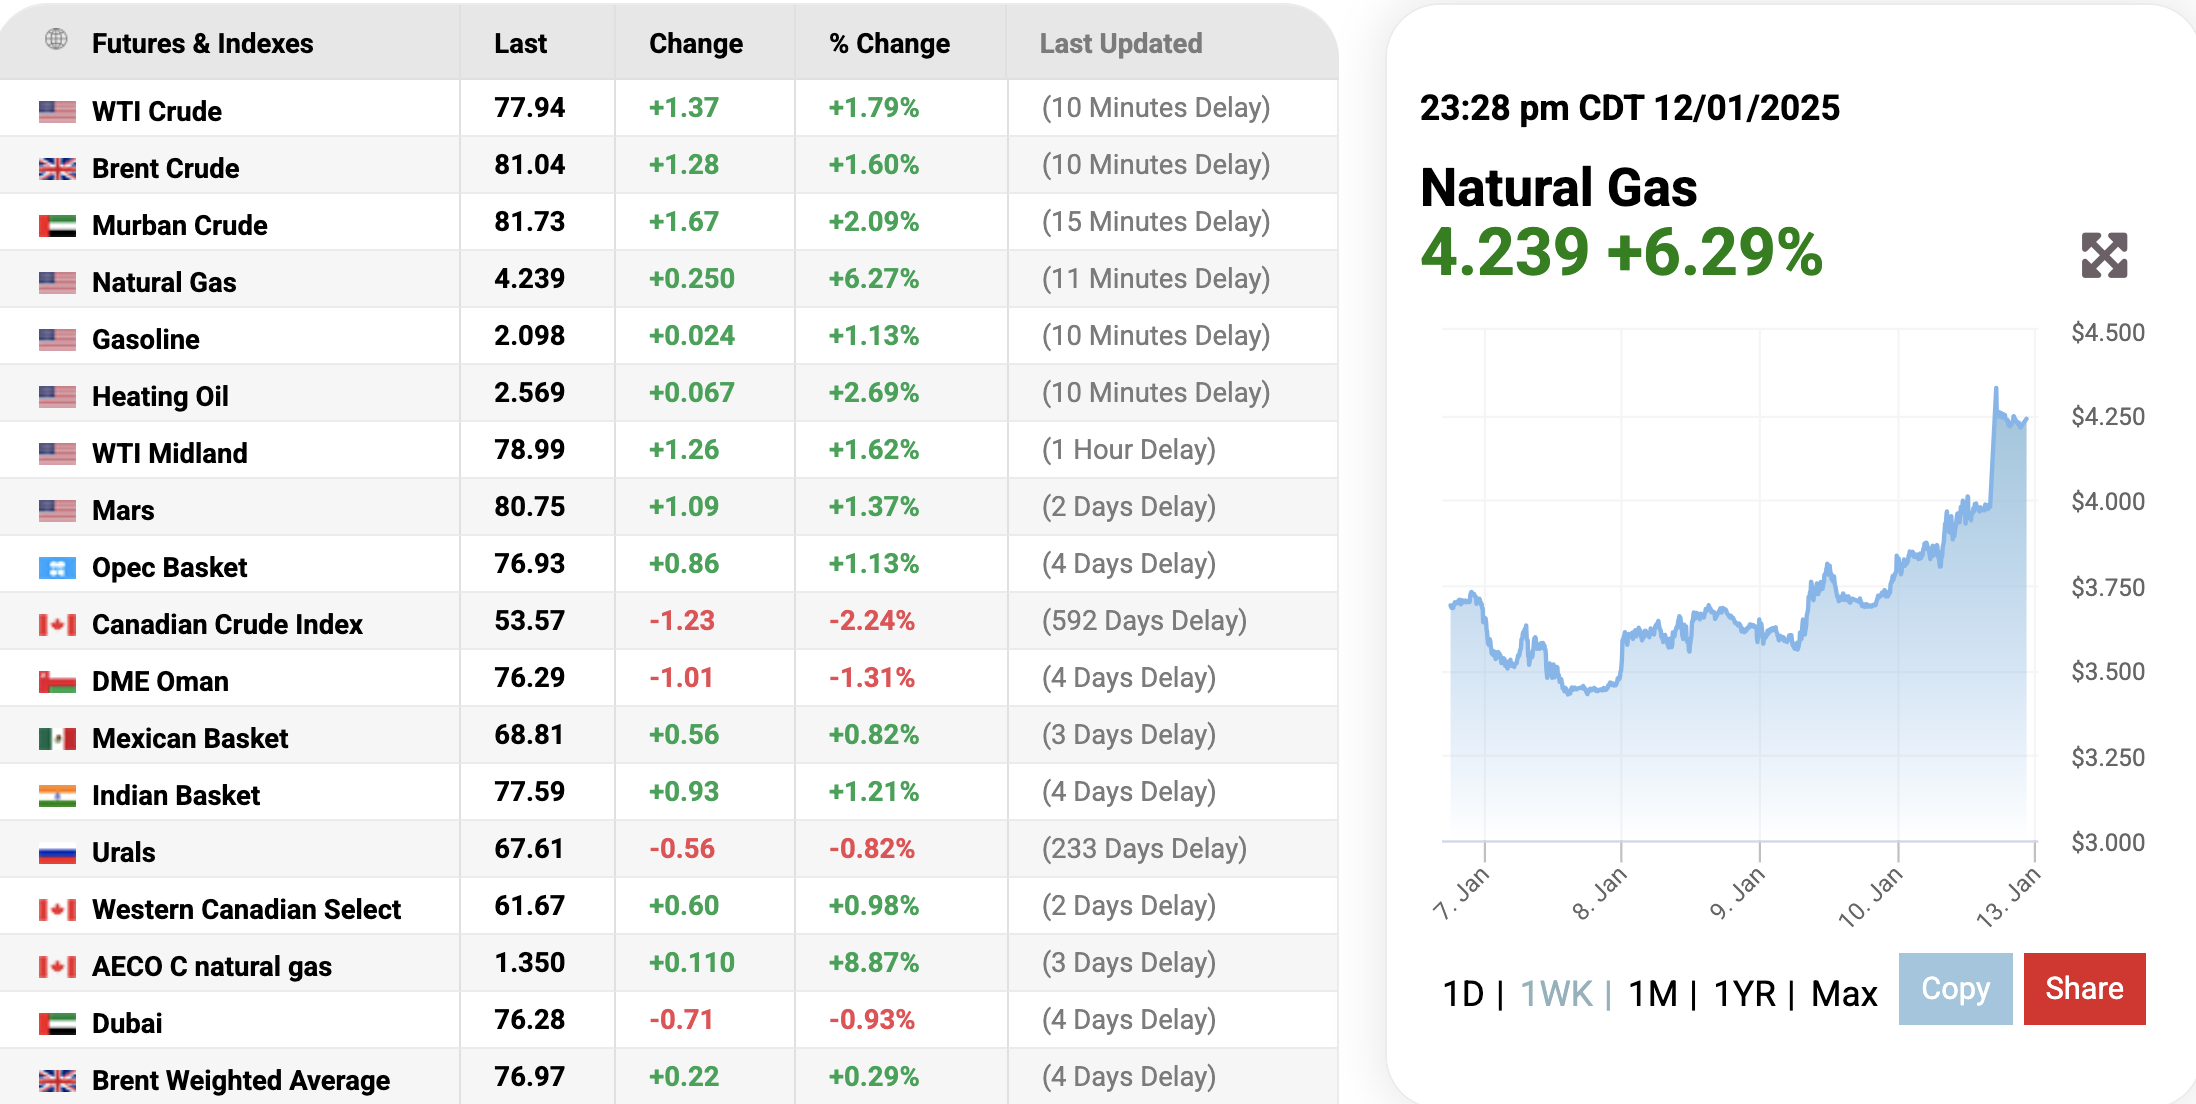Click the Mexican flag beside Mexican Basket
This screenshot has height=1104, width=2196.
(x=57, y=739)
